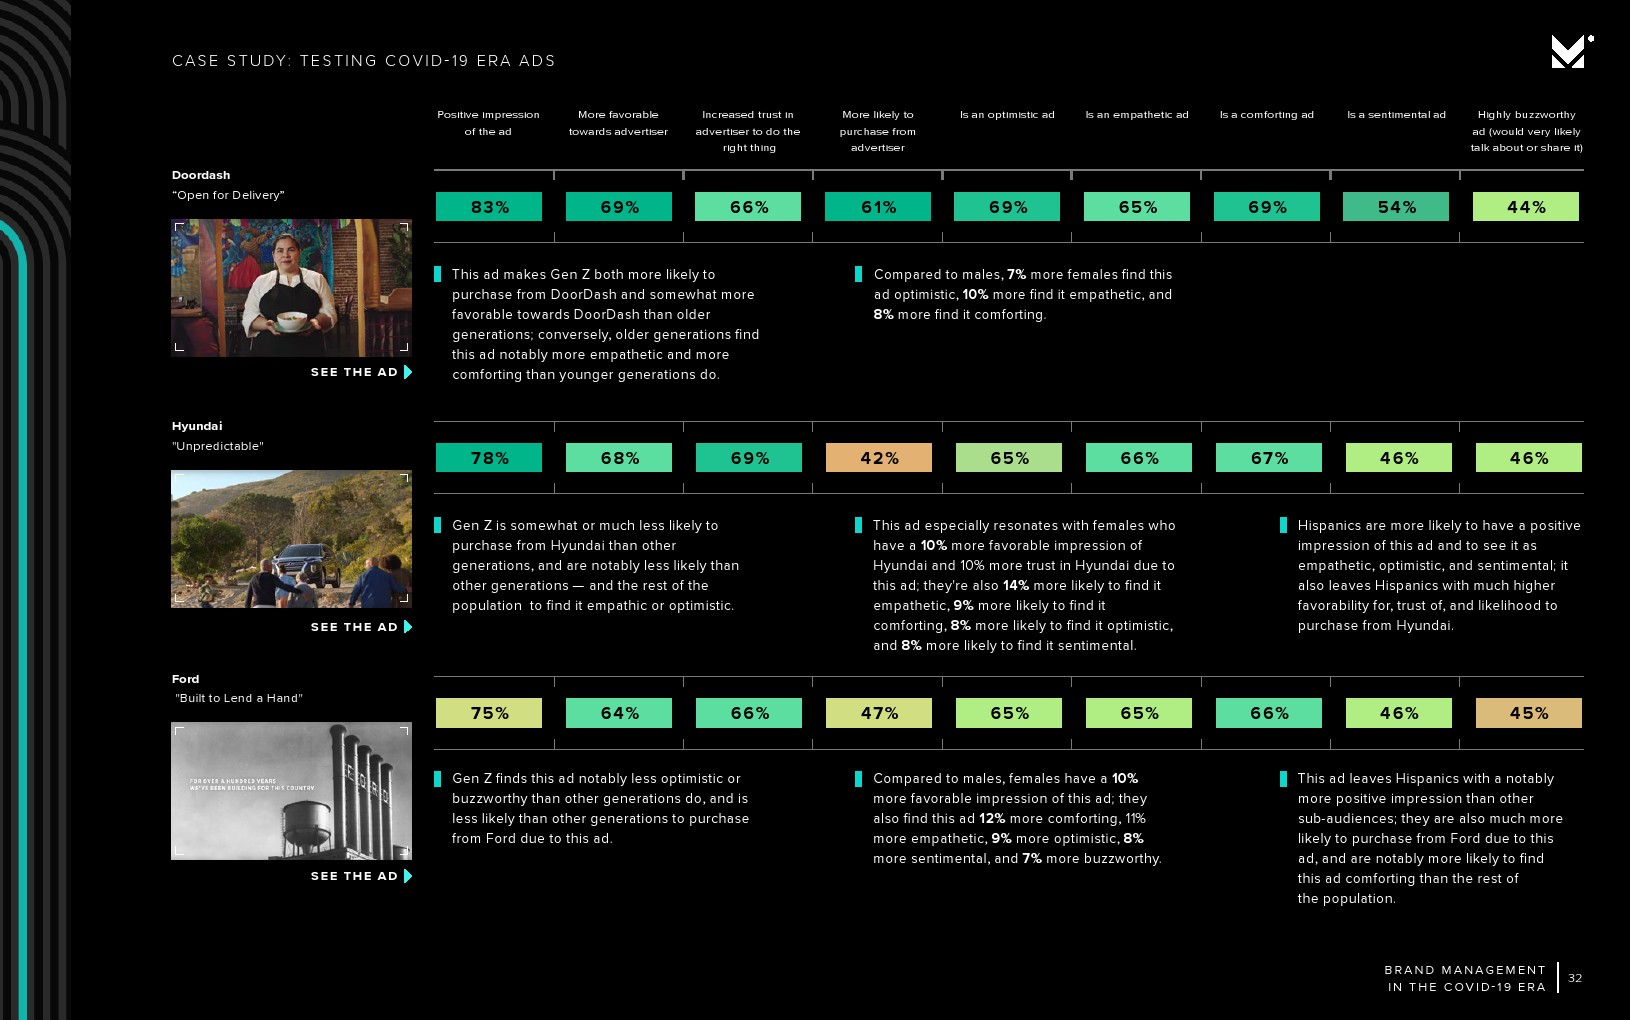The image size is (1630, 1020).
Task: Click the page number 32 in footer
Action: tap(1575, 978)
